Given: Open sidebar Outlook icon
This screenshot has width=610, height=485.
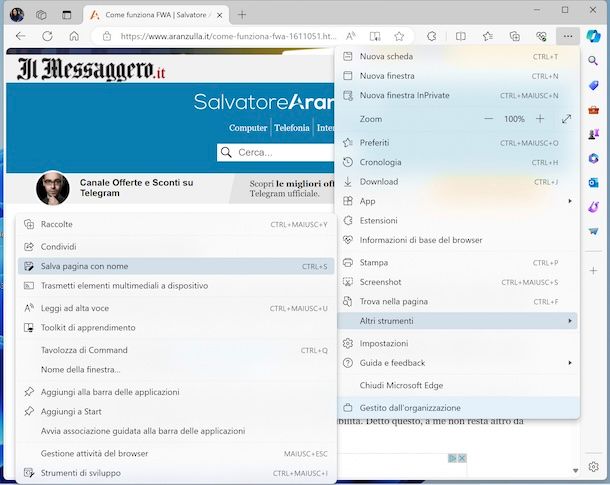Looking at the screenshot, I should [x=593, y=182].
